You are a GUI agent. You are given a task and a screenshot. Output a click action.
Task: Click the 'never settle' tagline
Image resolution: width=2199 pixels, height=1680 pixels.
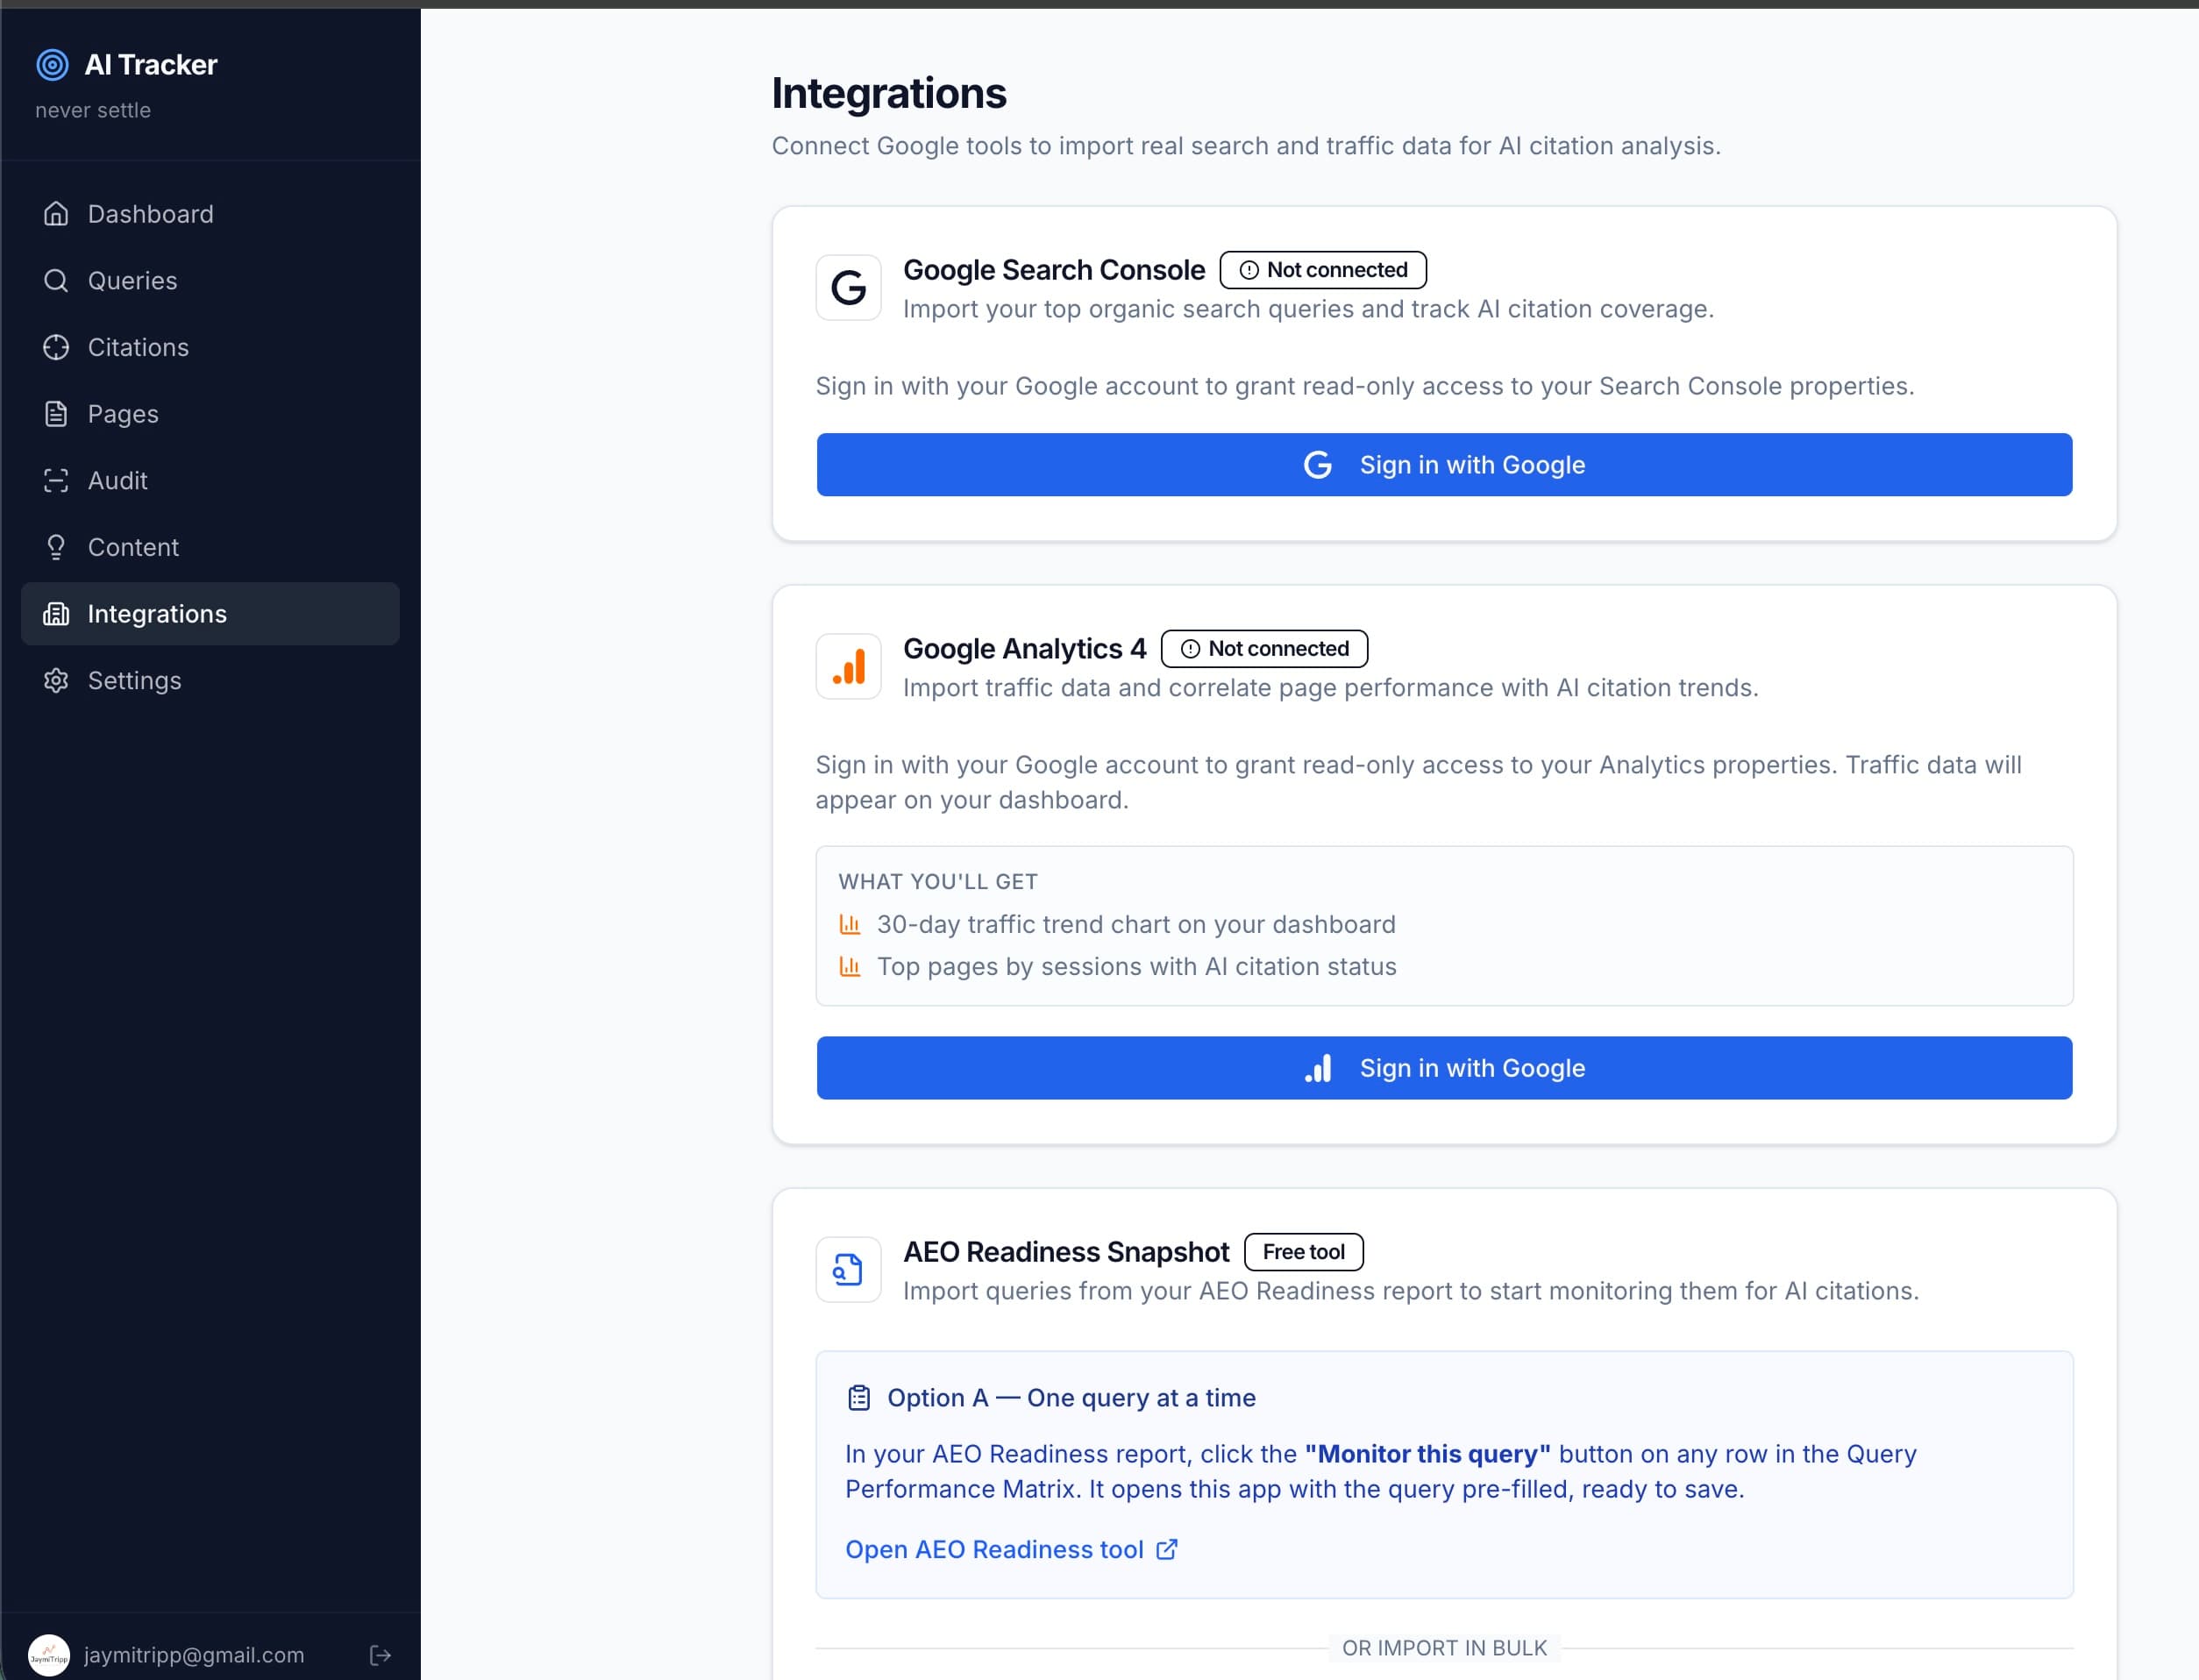point(93,110)
